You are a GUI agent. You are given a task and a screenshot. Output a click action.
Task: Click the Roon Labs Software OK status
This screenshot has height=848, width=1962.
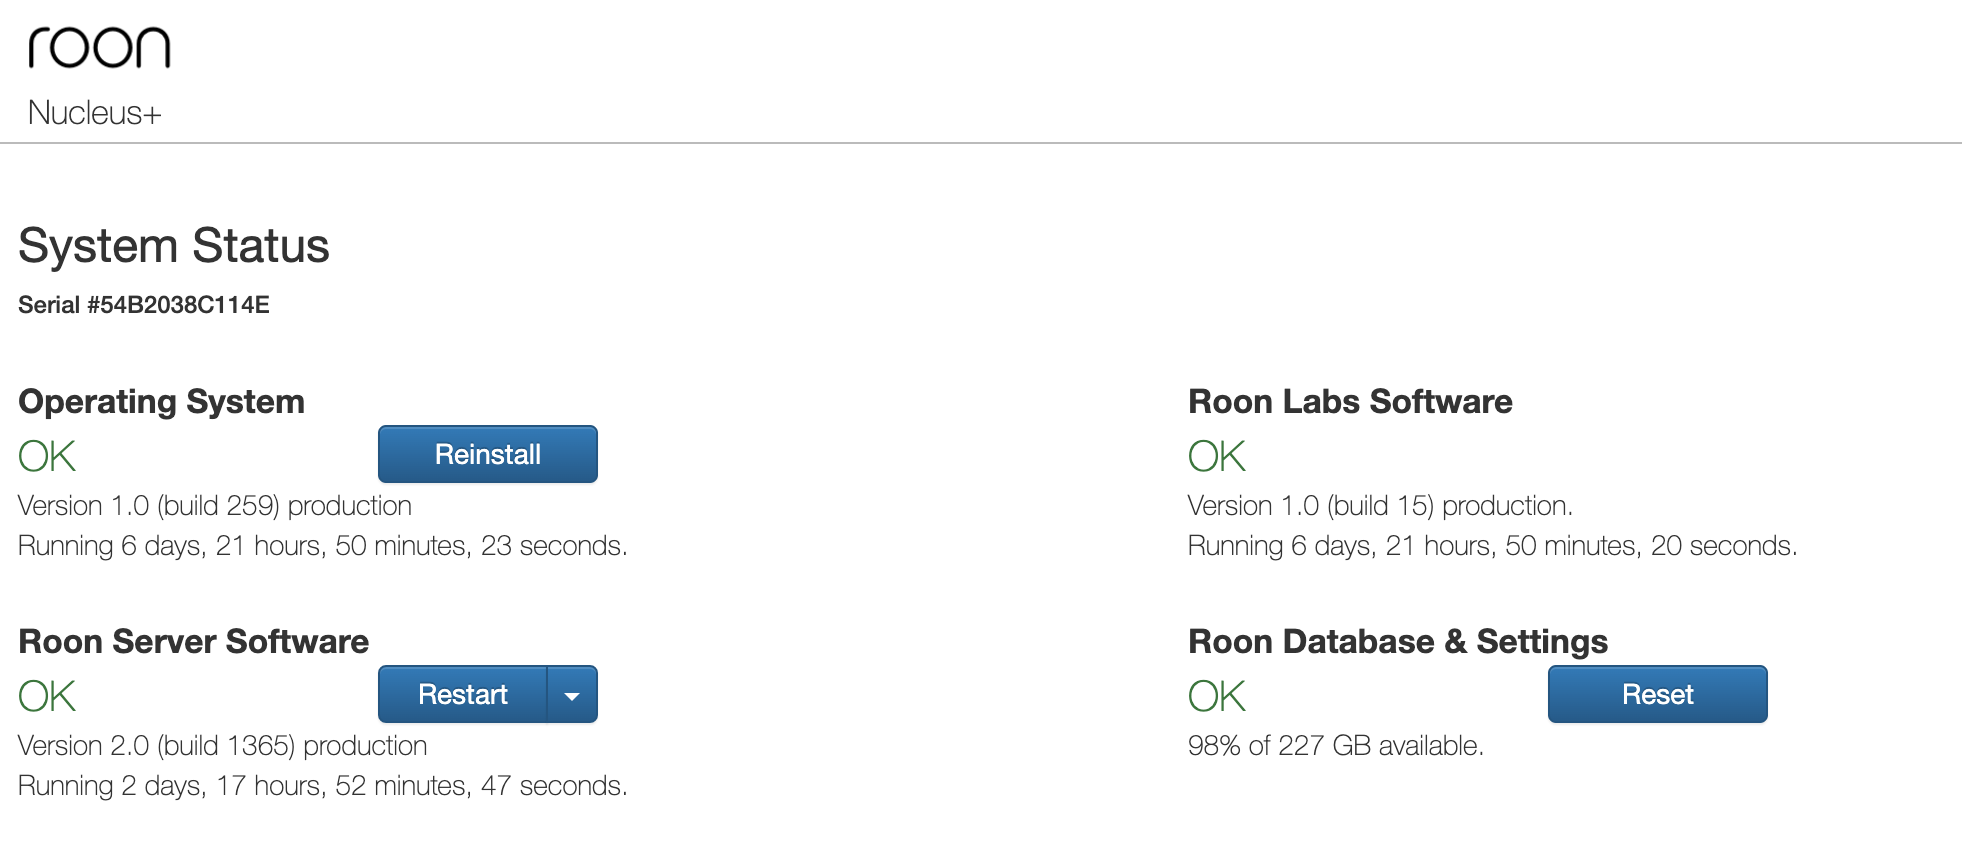click(1217, 457)
